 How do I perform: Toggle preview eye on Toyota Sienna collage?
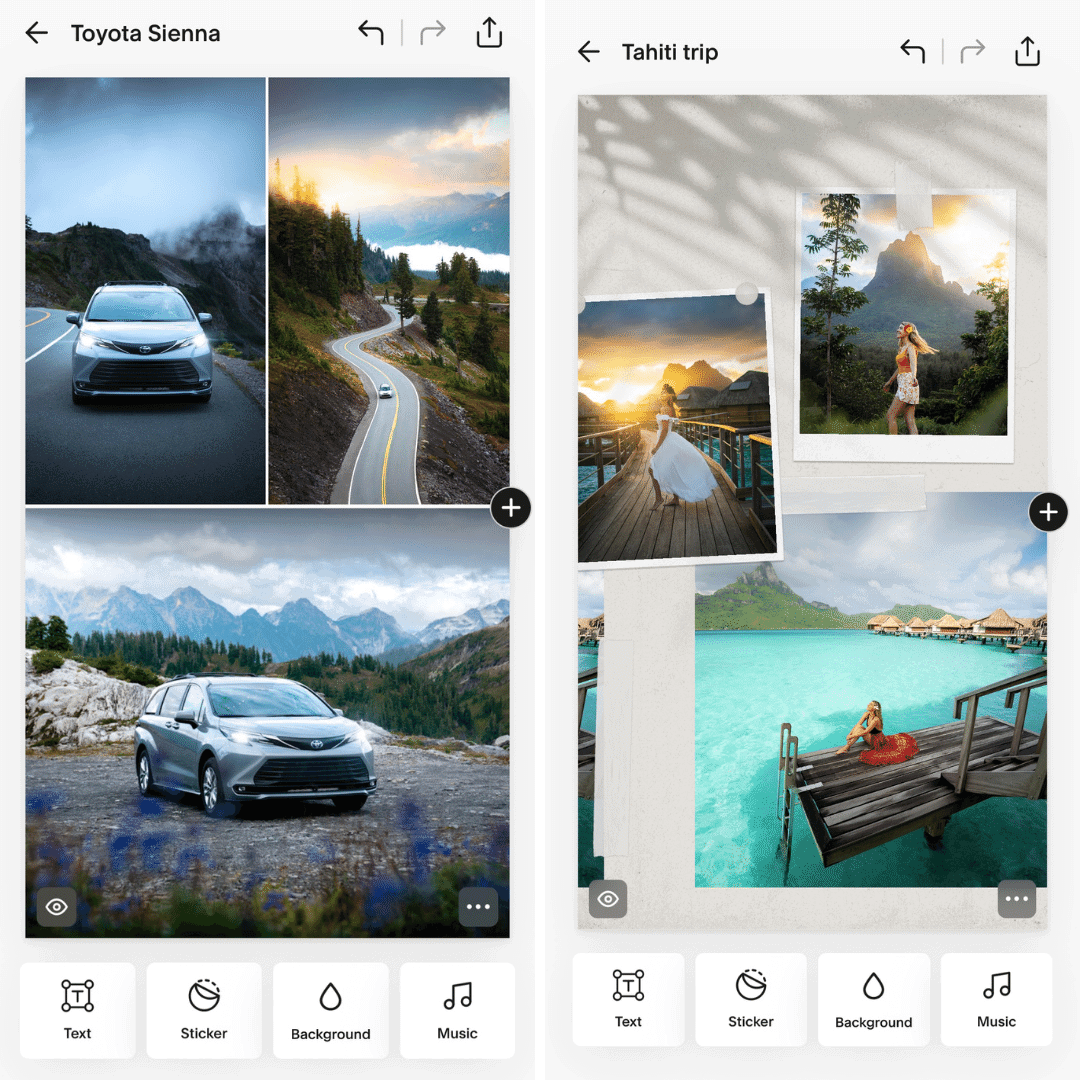click(56, 907)
